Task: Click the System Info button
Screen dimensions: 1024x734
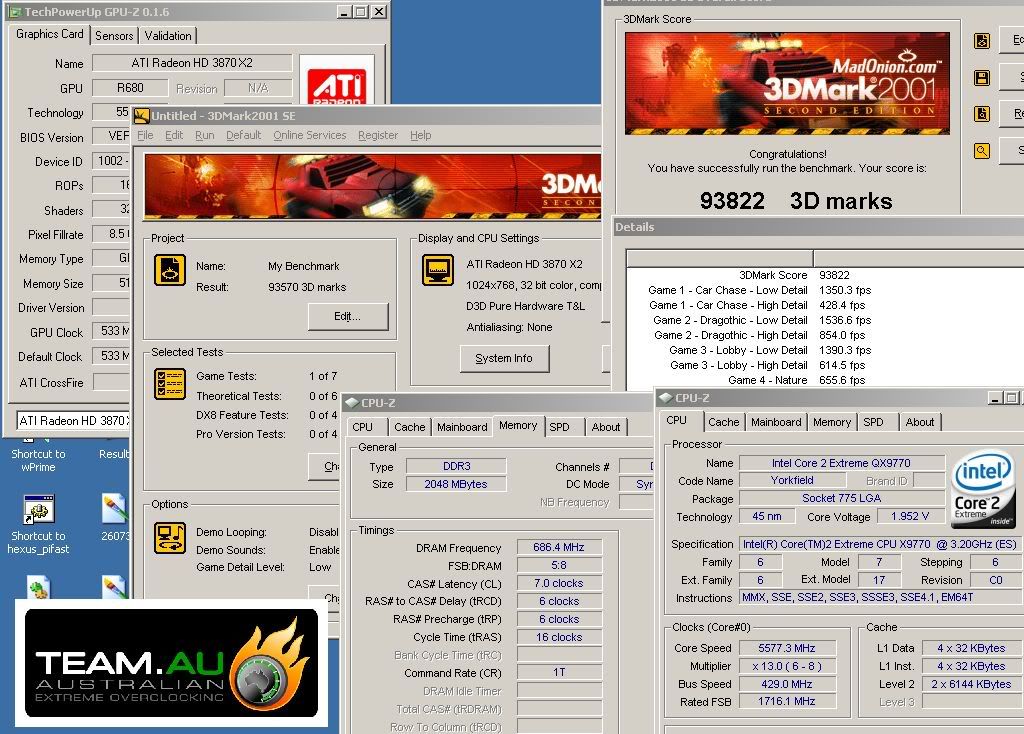Action: click(504, 359)
